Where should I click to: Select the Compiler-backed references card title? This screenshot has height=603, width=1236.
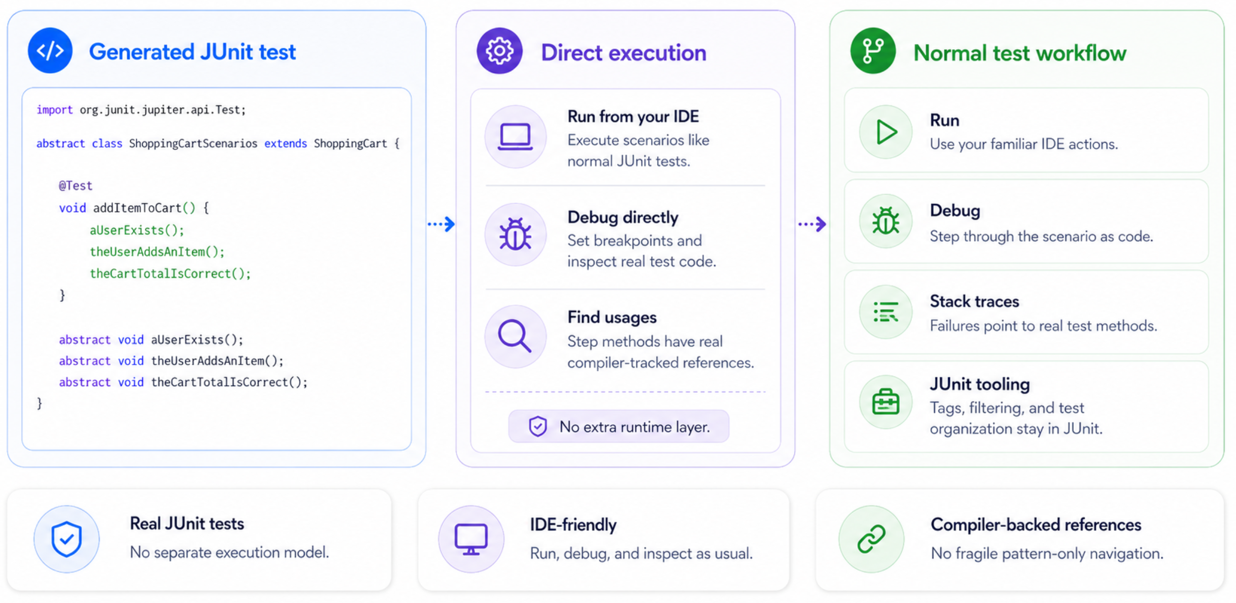pos(1036,525)
